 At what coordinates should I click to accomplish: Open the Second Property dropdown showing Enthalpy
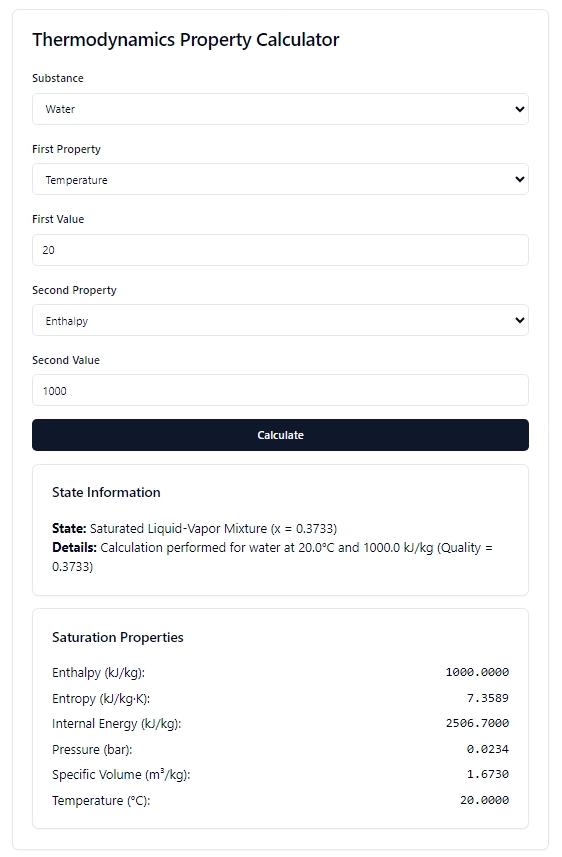coord(280,320)
